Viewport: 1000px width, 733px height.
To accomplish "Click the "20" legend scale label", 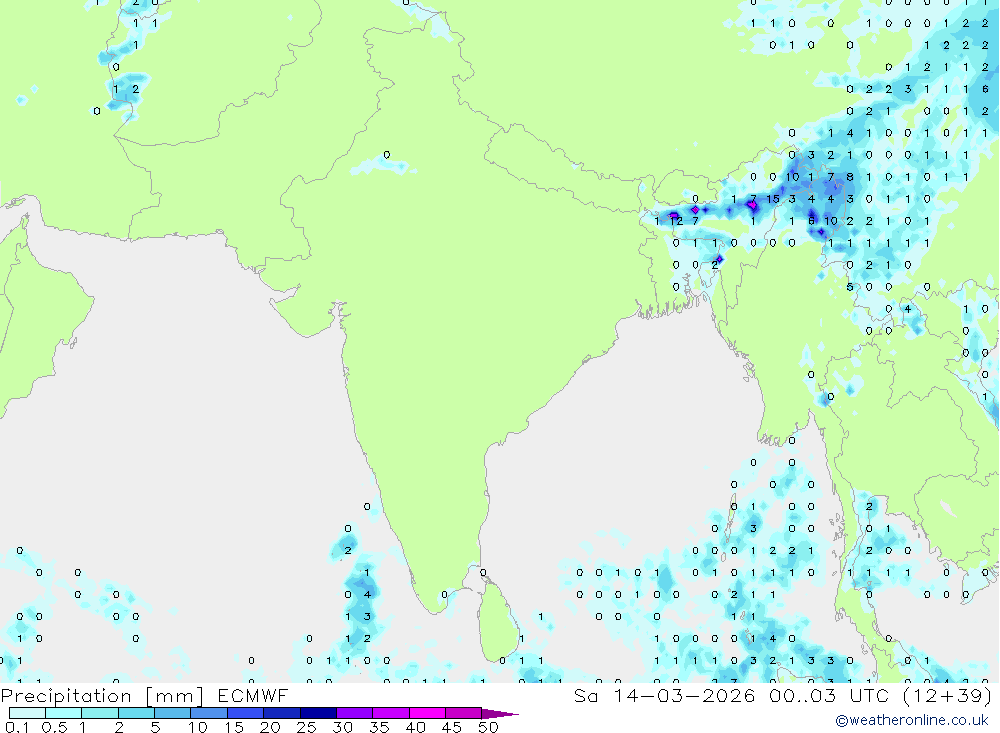I will tap(270, 727).
